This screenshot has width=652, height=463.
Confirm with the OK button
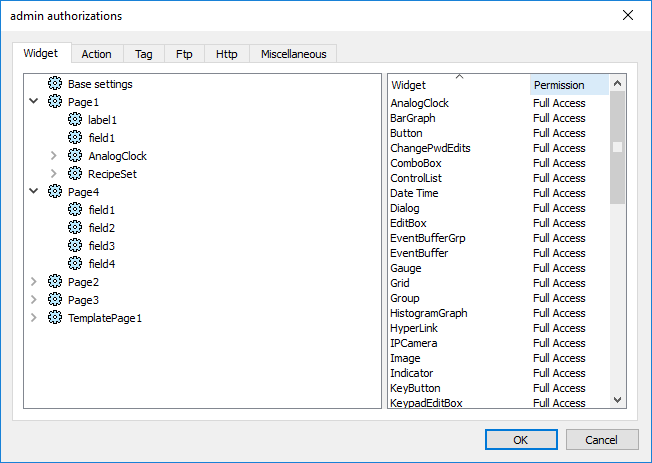[521, 440]
